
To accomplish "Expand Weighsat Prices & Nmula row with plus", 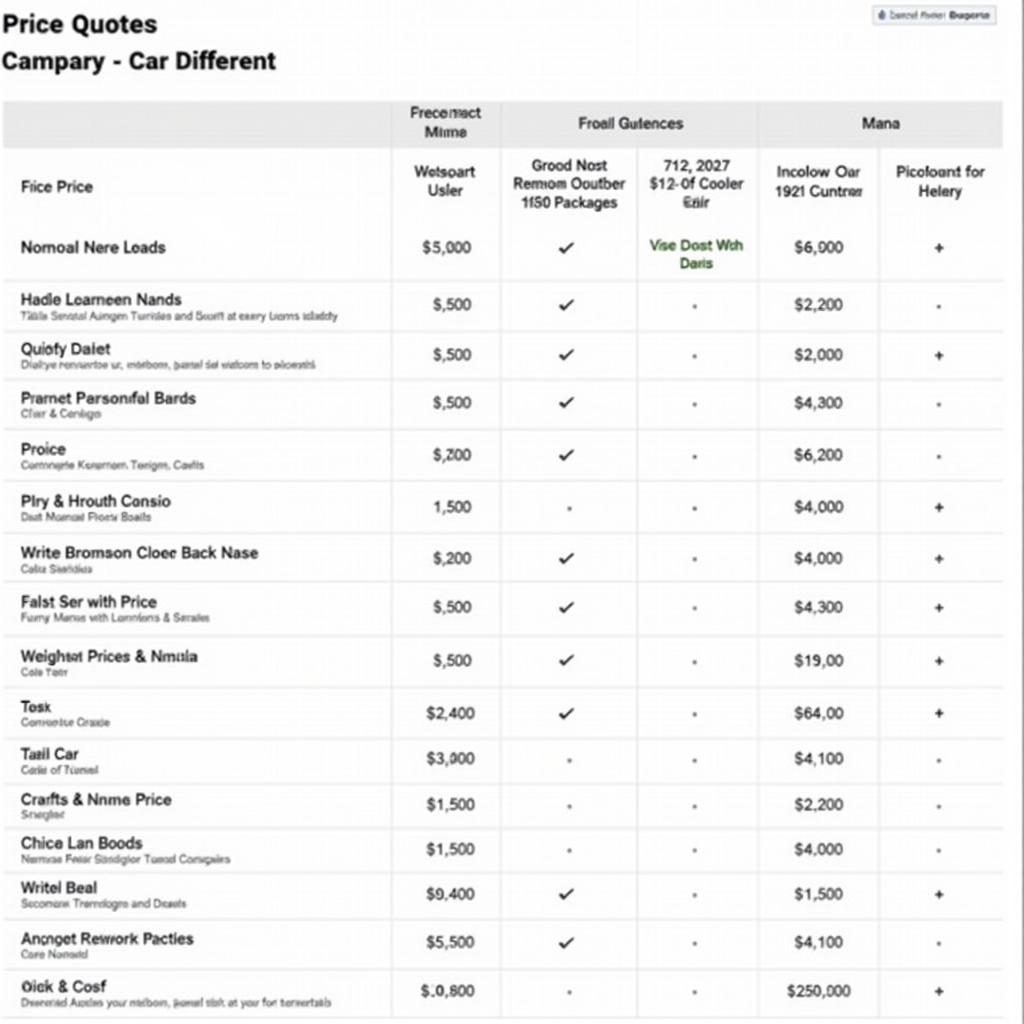I will [939, 661].
